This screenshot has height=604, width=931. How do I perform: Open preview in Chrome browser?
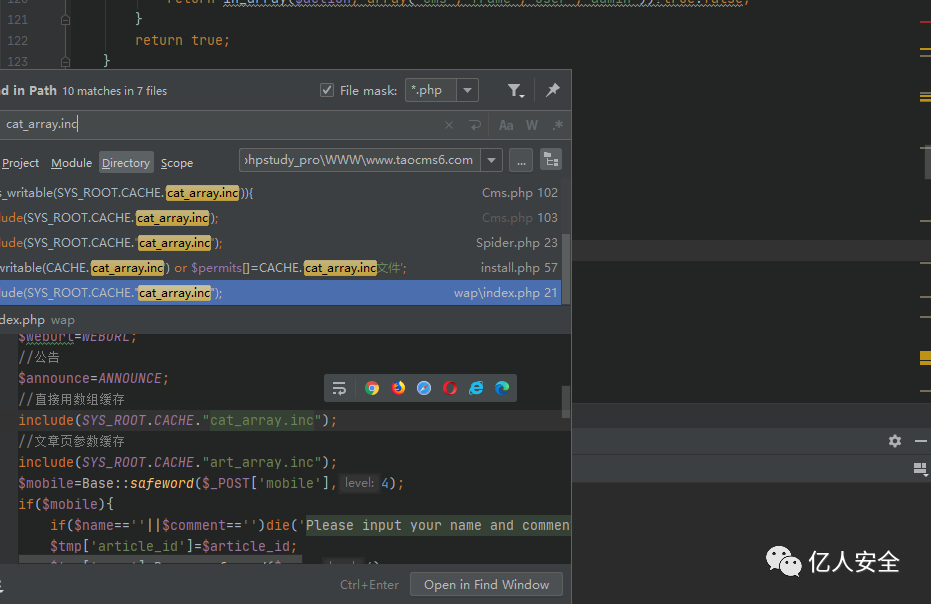click(372, 388)
